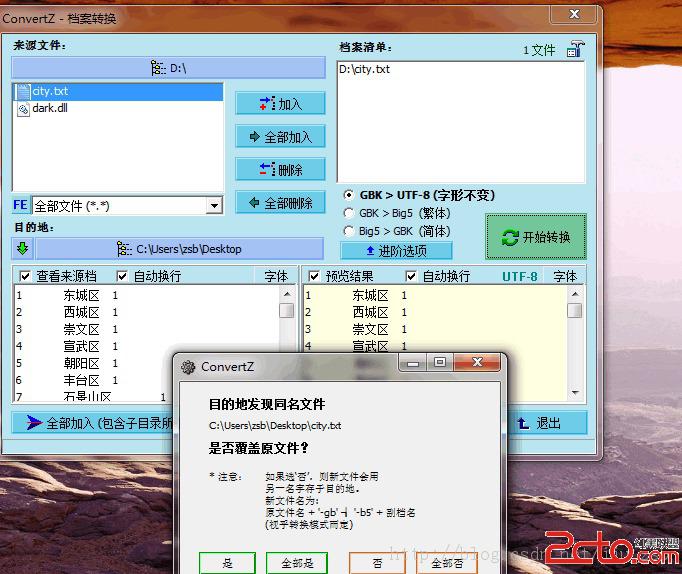Viewport: 682px width, 574px height.
Task: Click the UTF-8 encoding label in preview header
Action: pos(519,277)
